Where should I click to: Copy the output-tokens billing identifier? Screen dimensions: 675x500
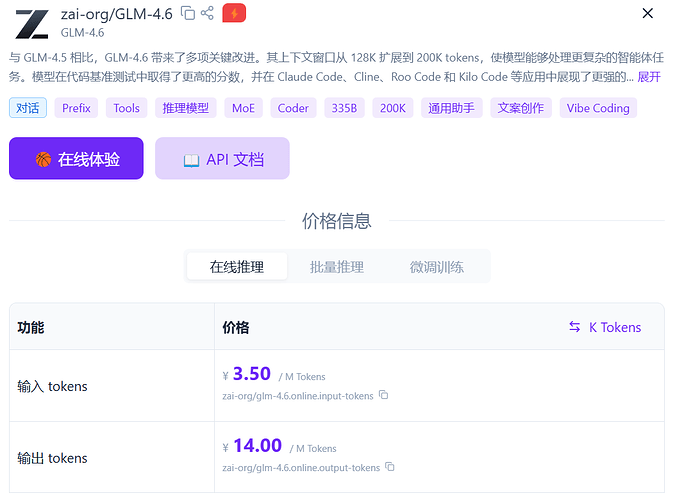[x=390, y=467]
